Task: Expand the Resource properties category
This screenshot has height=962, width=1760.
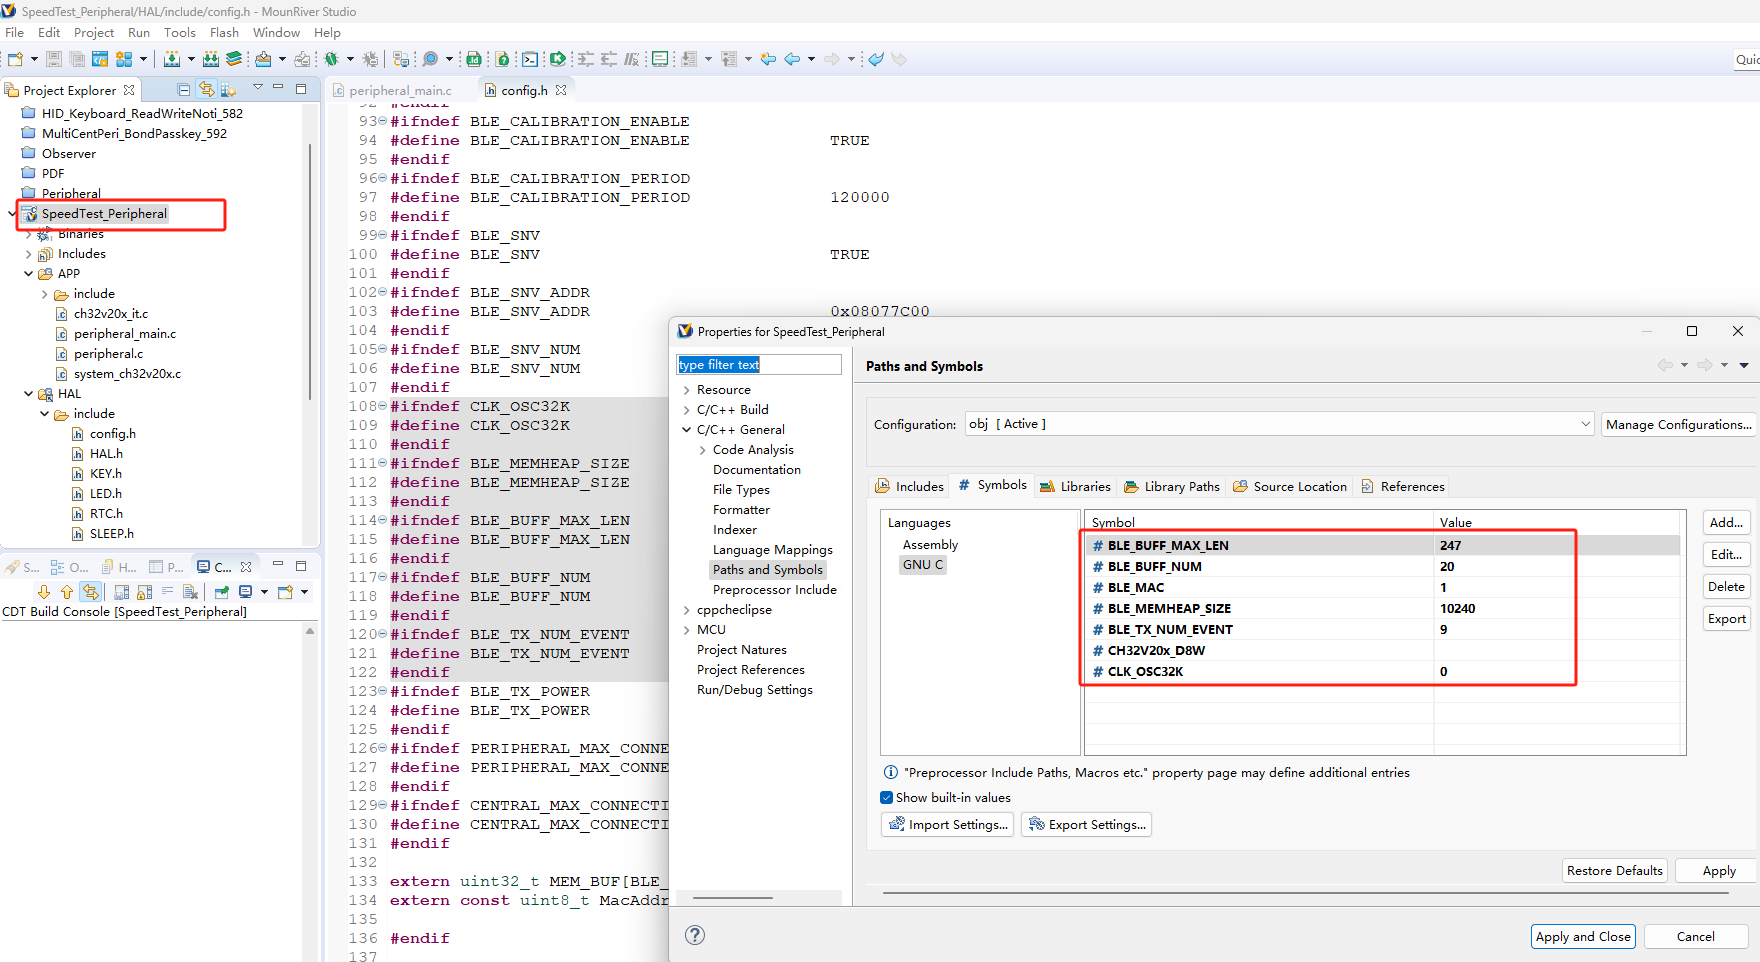Action: [x=686, y=390]
